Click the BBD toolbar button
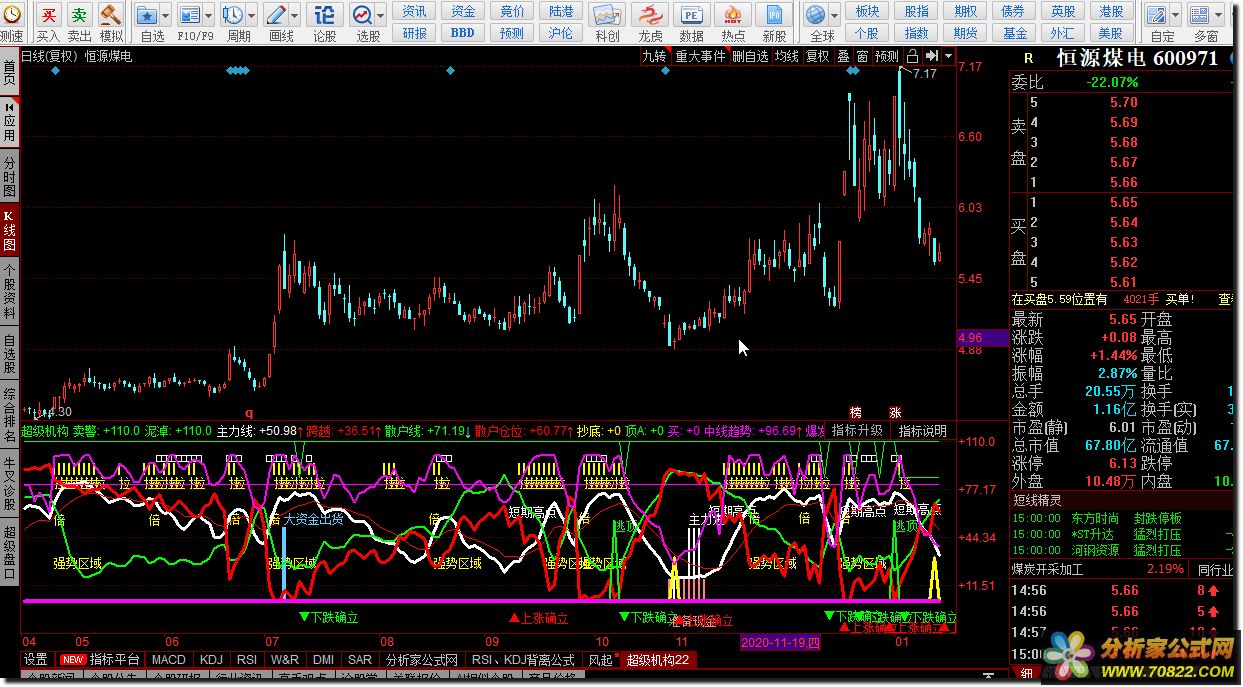1243x687 pixels. tap(462, 33)
